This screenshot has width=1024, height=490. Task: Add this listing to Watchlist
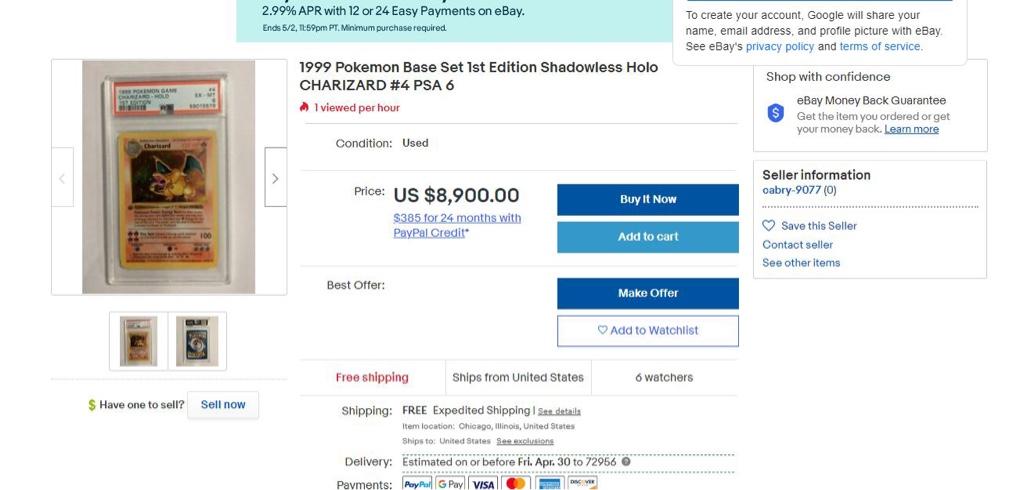pos(648,331)
